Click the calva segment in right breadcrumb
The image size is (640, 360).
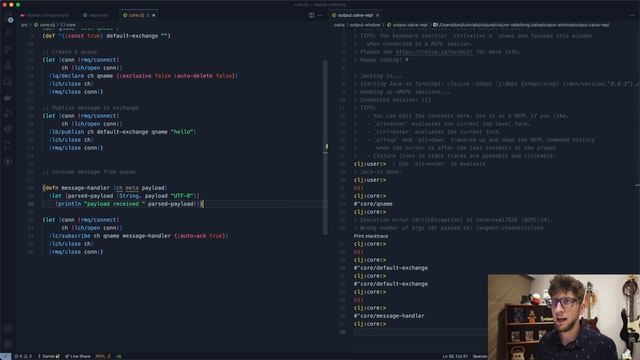(x=339, y=25)
